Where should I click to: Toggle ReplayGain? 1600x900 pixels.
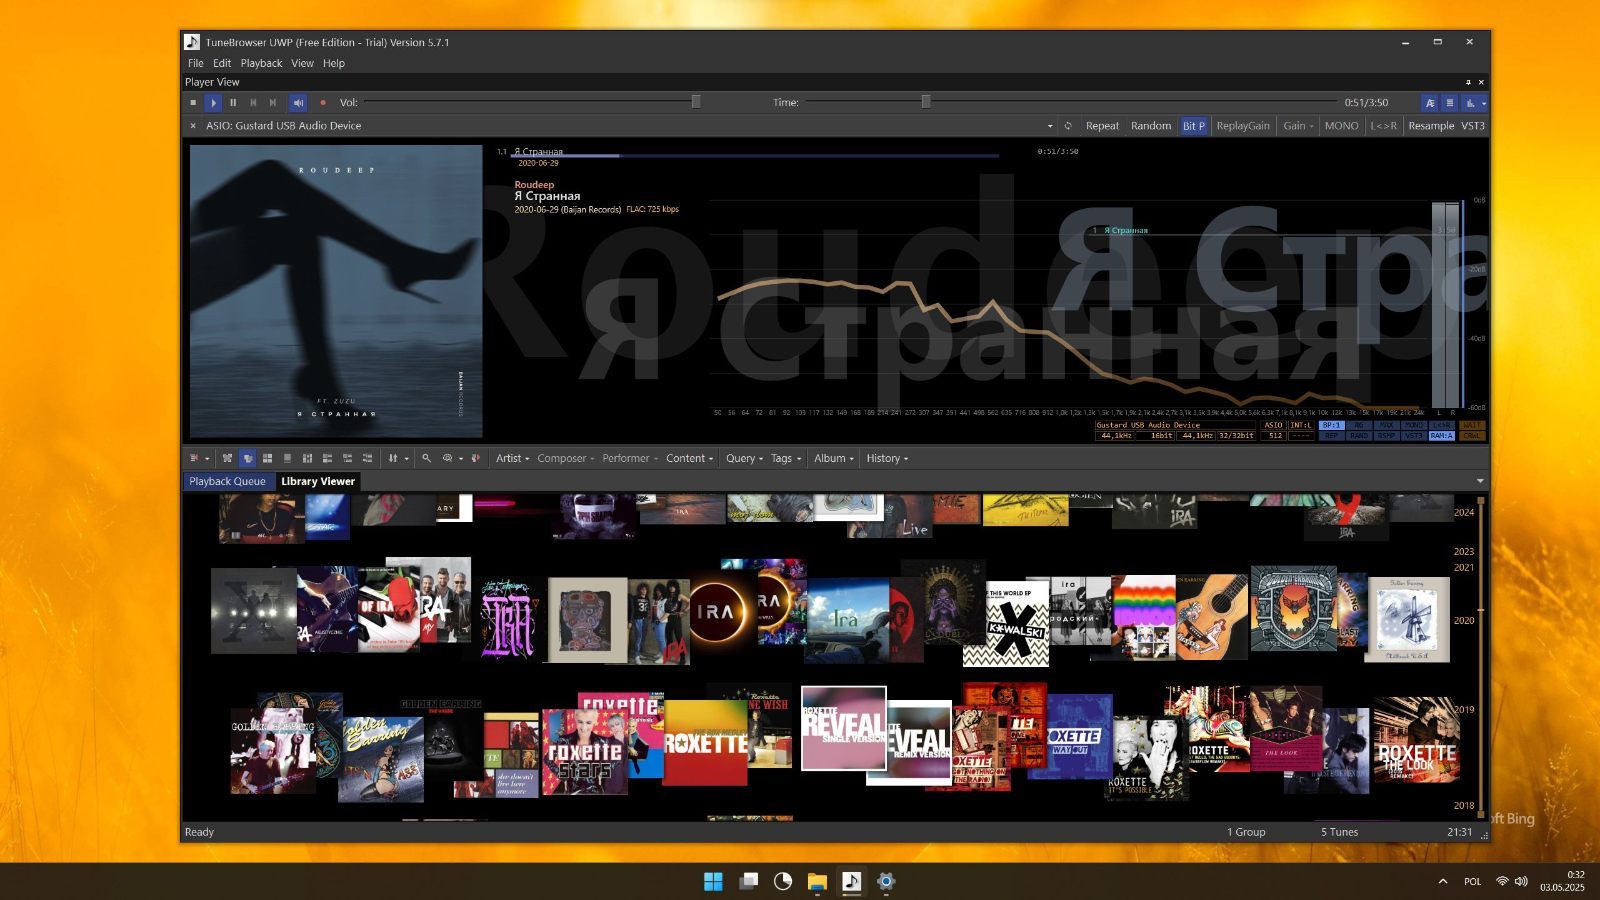pyautogui.click(x=1243, y=126)
